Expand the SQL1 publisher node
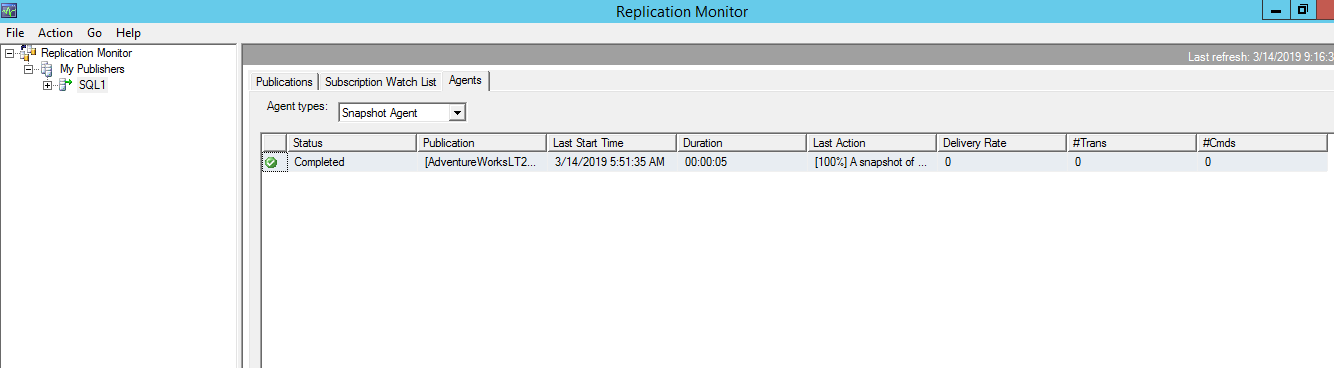This screenshot has height=368, width=1334. [x=47, y=85]
